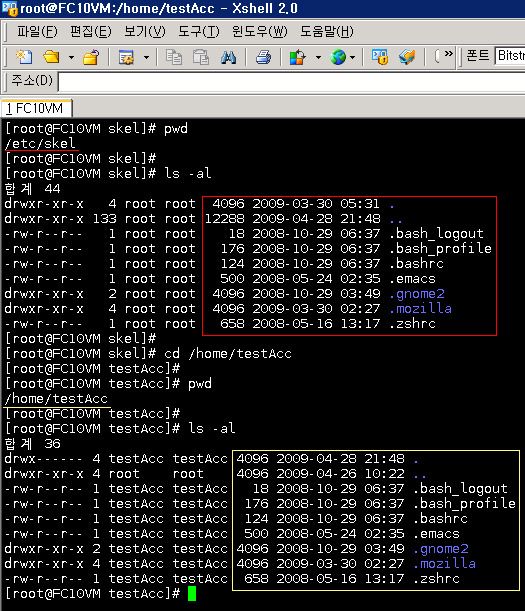Click the Find binoculars icon
The height and width of the screenshot is (611, 525).
click(x=228, y=58)
